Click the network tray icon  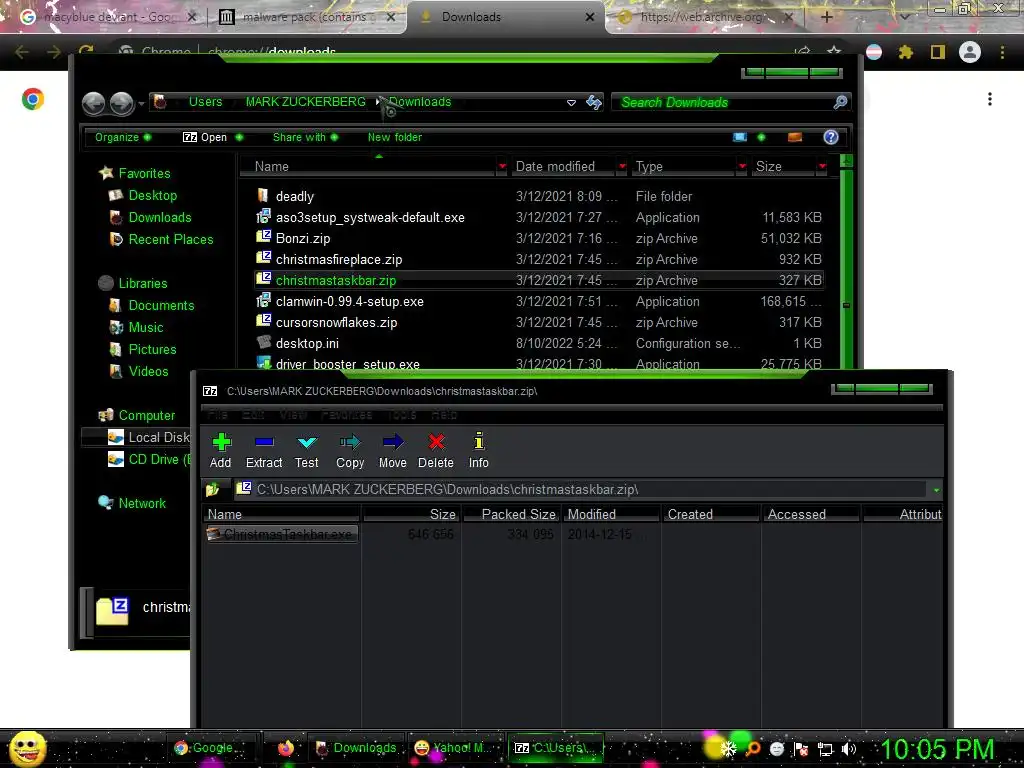[x=825, y=750]
